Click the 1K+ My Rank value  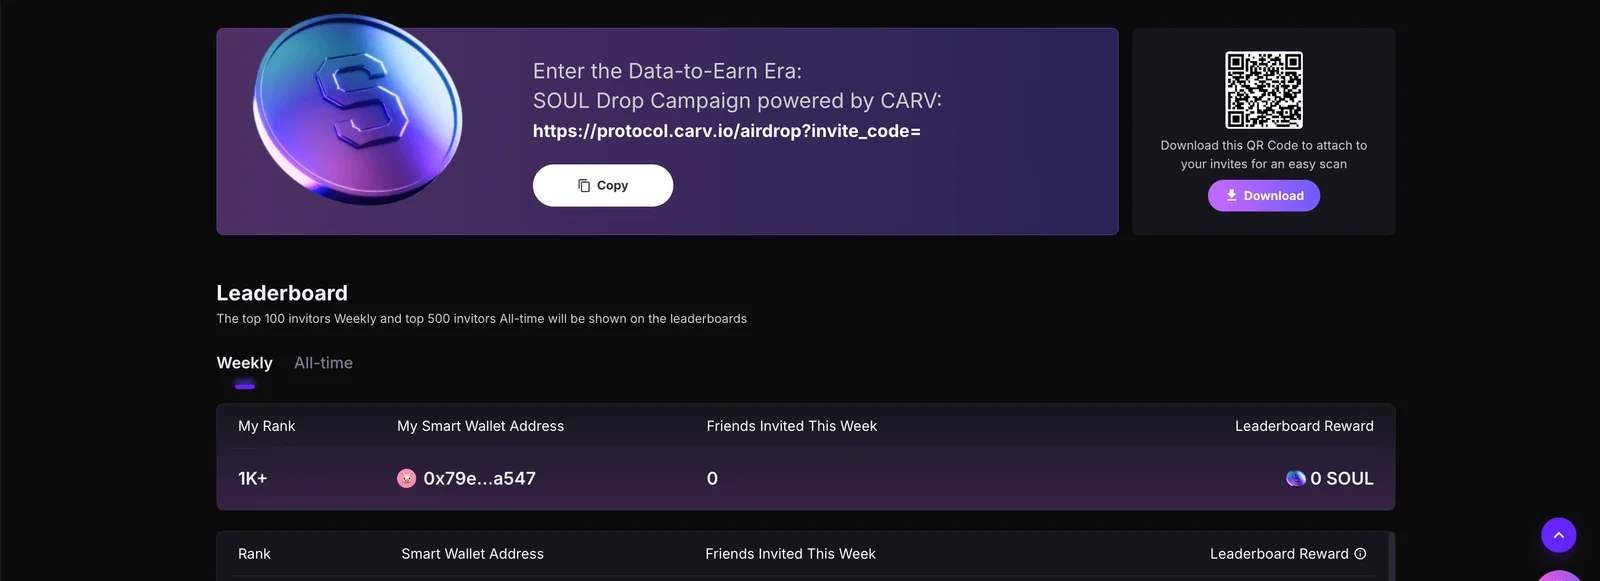pos(252,479)
